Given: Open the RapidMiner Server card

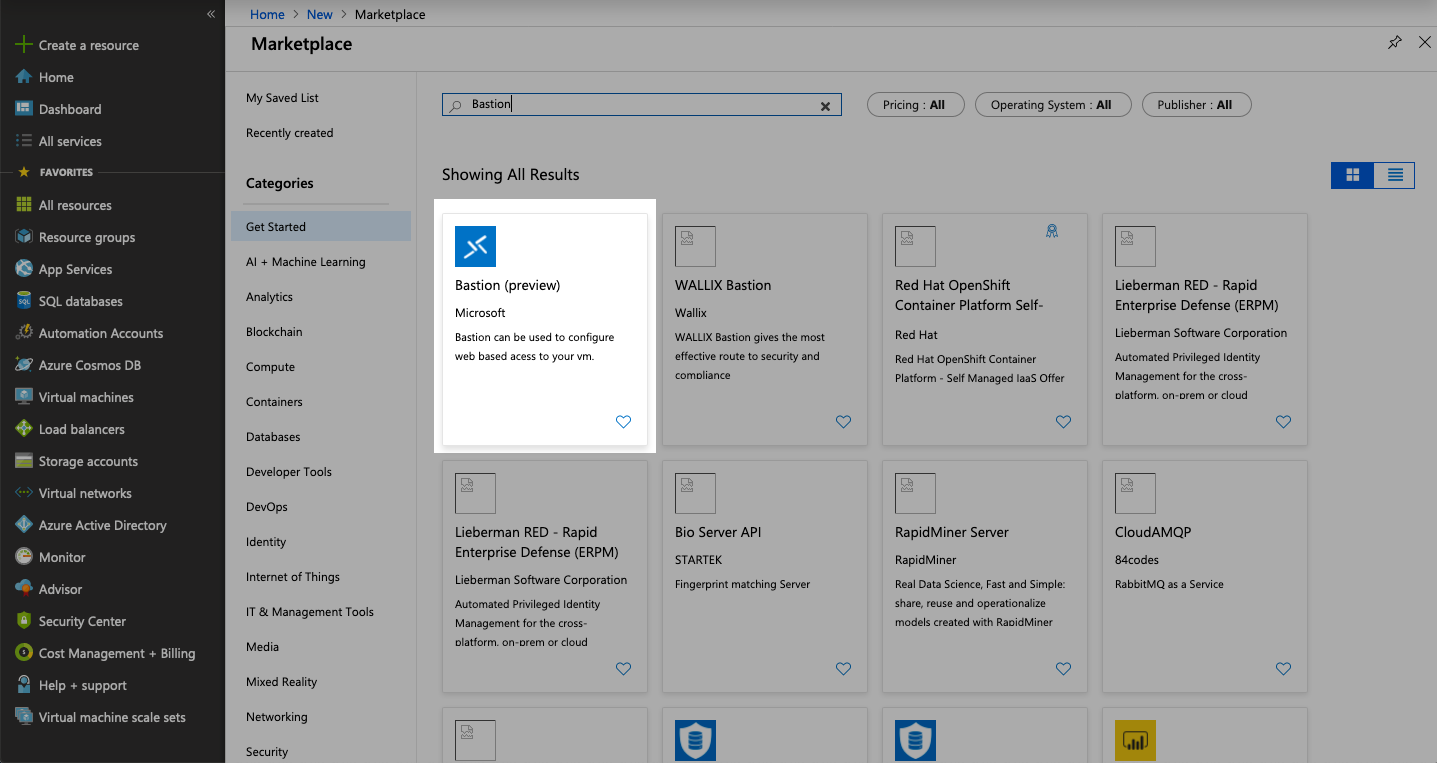Looking at the screenshot, I should pyautogui.click(x=985, y=576).
